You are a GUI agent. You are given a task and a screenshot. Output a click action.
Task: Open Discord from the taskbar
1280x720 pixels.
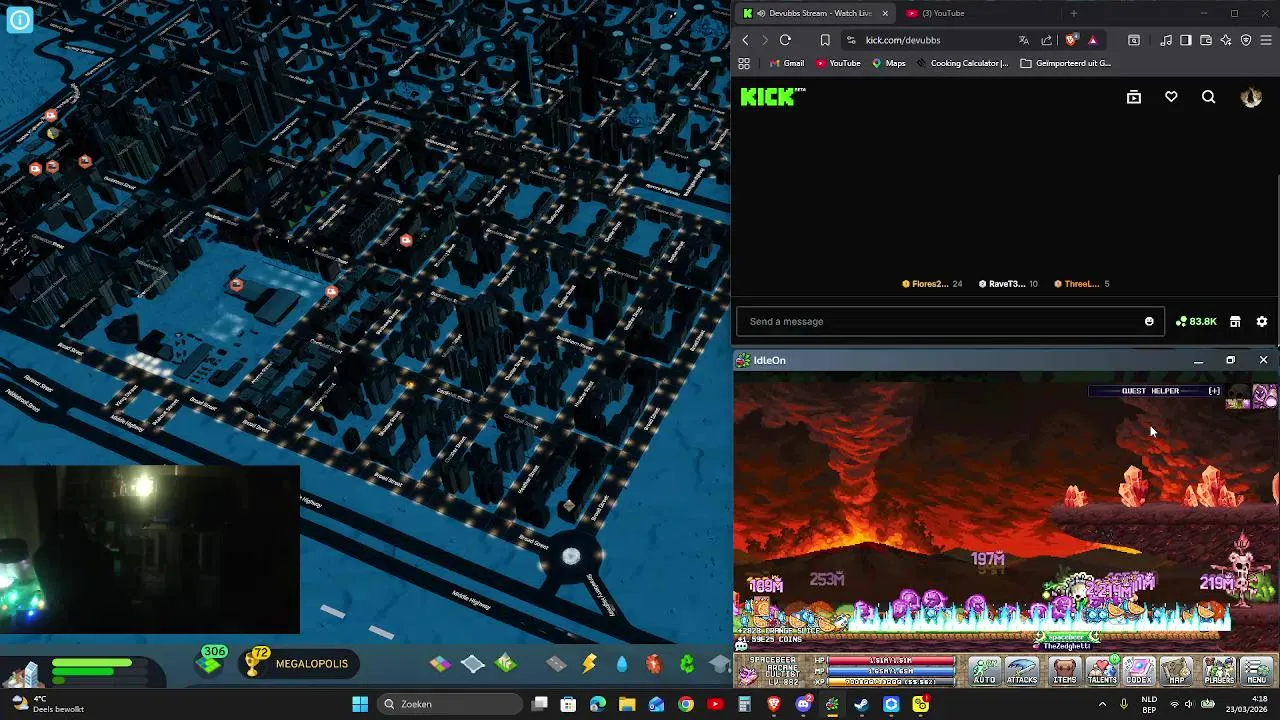(803, 704)
